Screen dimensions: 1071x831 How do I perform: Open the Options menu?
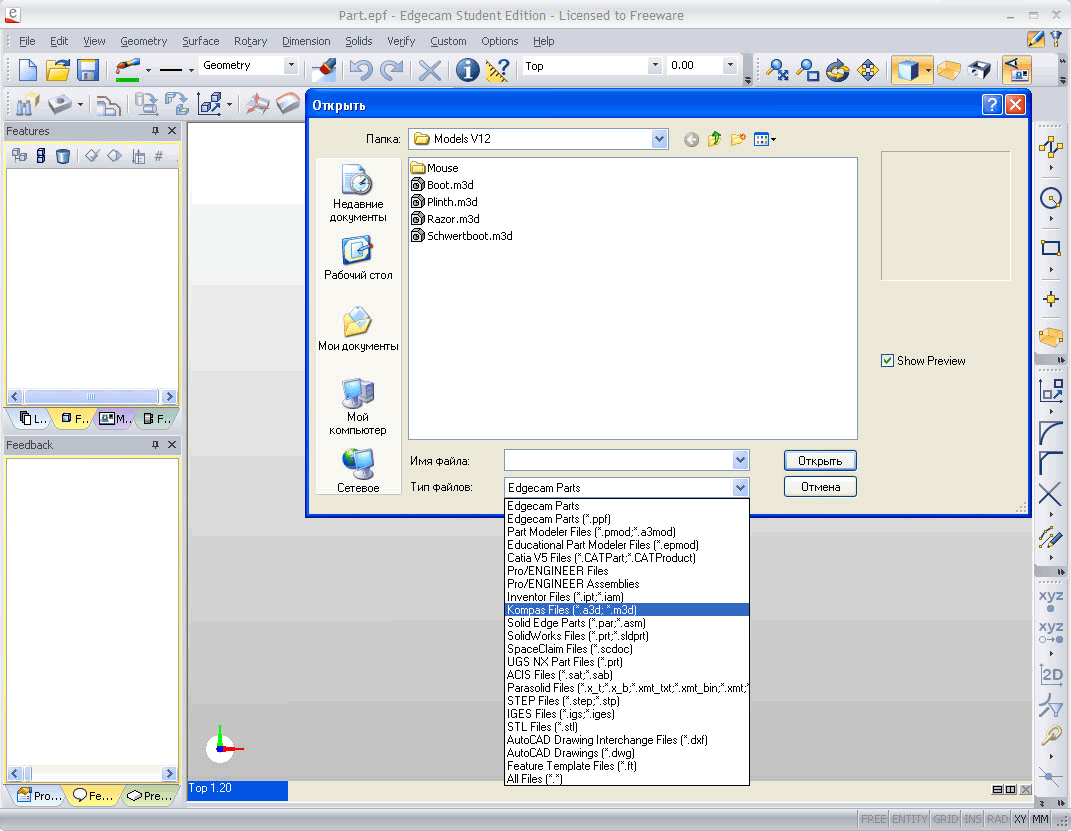499,41
